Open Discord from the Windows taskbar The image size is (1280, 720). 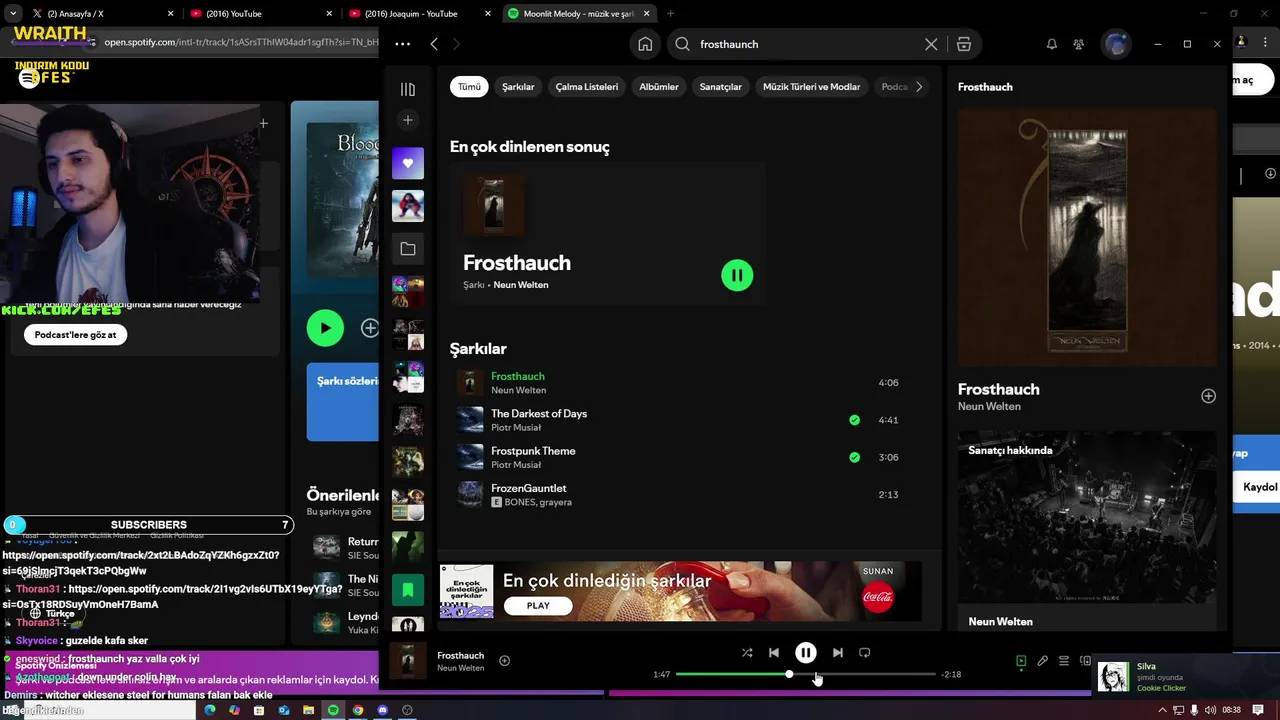(382, 710)
